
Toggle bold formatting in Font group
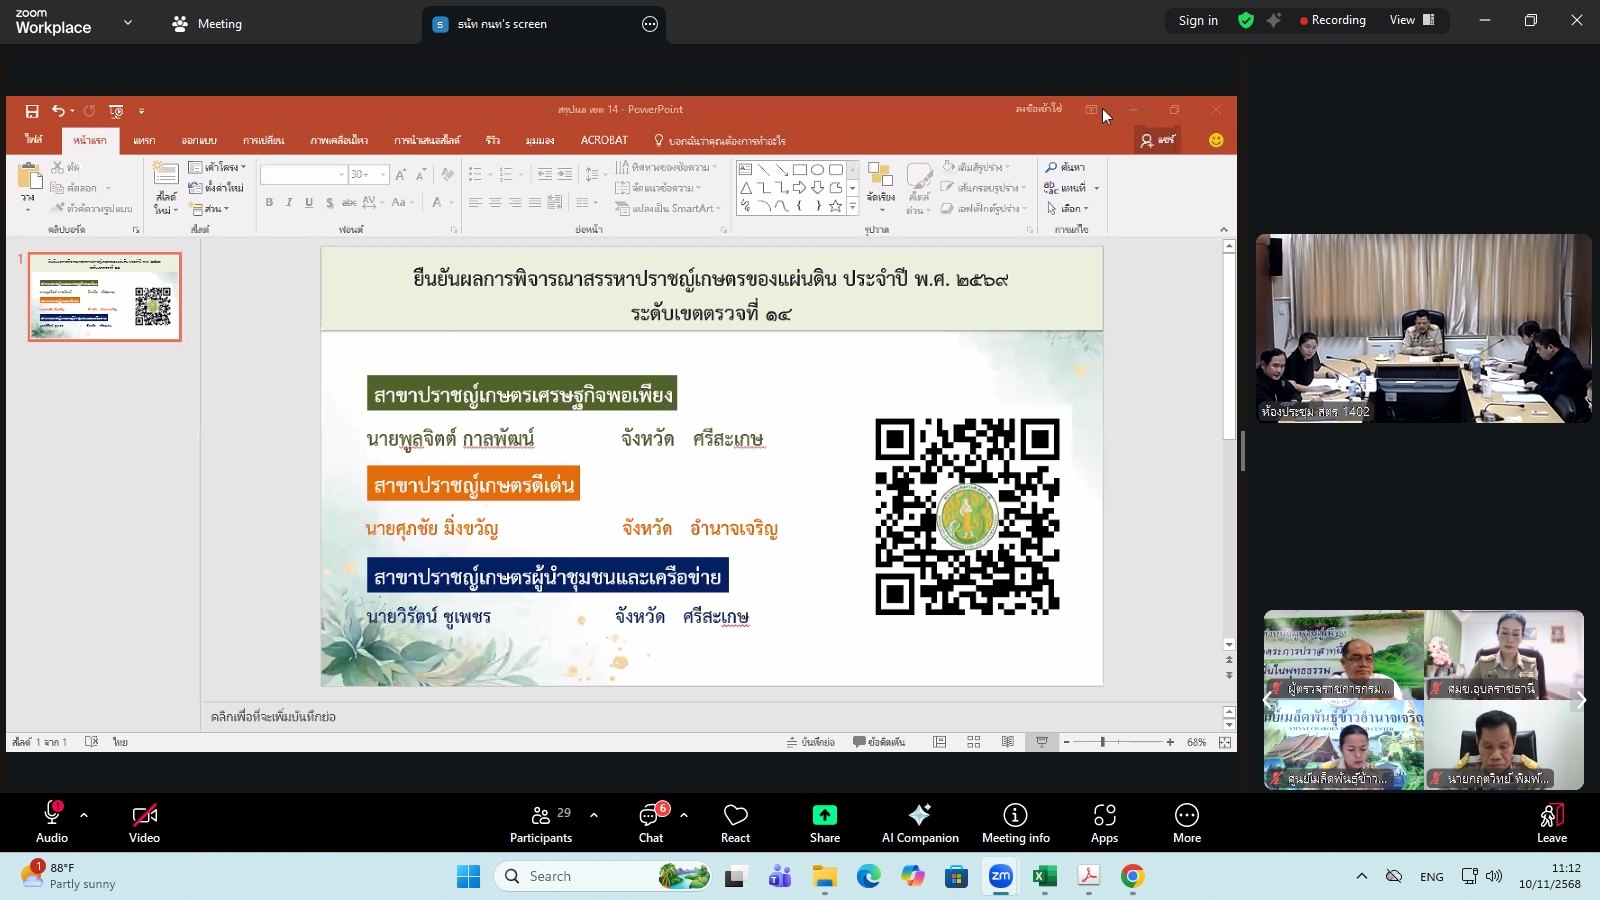tap(269, 202)
